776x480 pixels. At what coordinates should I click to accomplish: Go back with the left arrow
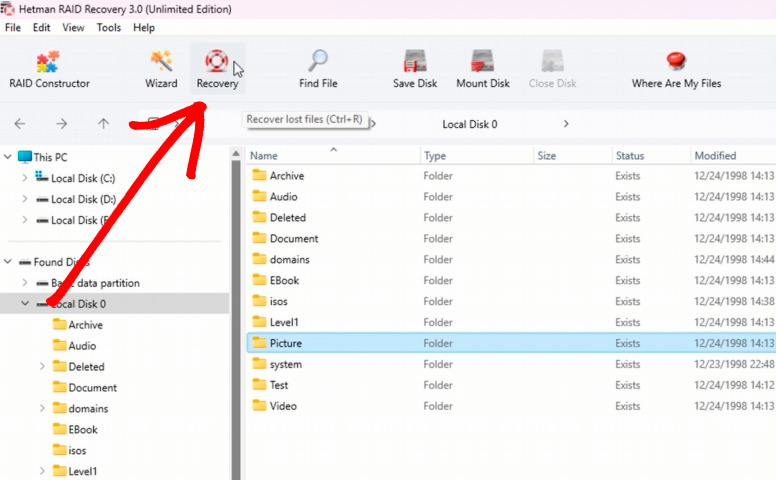20,124
